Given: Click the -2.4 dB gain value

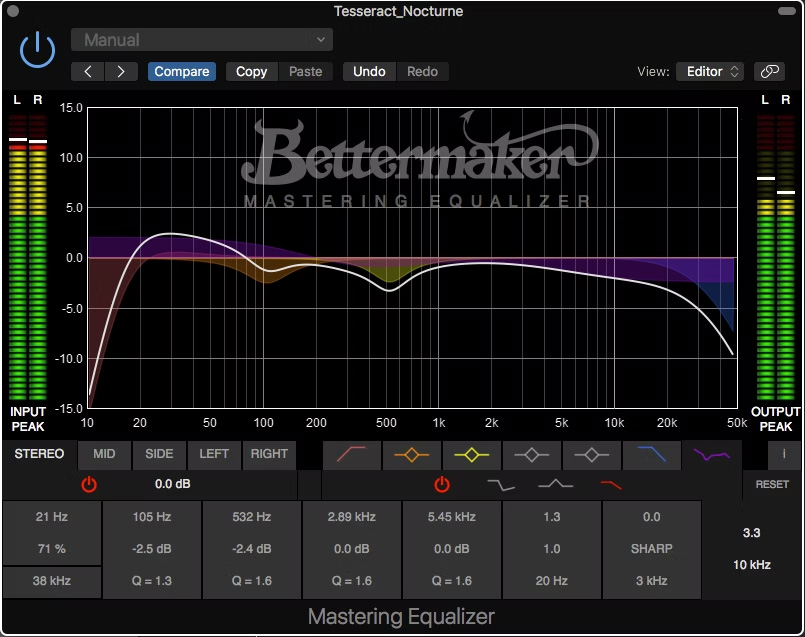Looking at the screenshot, I should (252, 549).
